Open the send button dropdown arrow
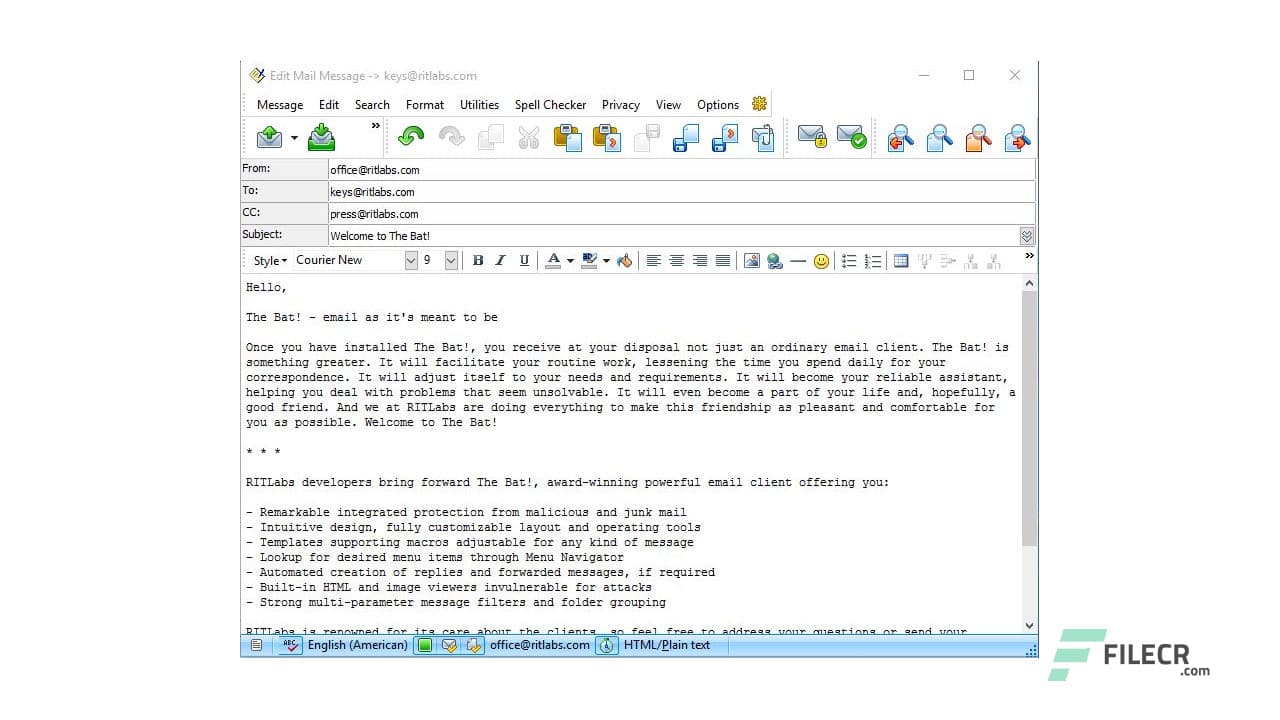The width and height of the screenshot is (1280, 720). click(x=294, y=138)
